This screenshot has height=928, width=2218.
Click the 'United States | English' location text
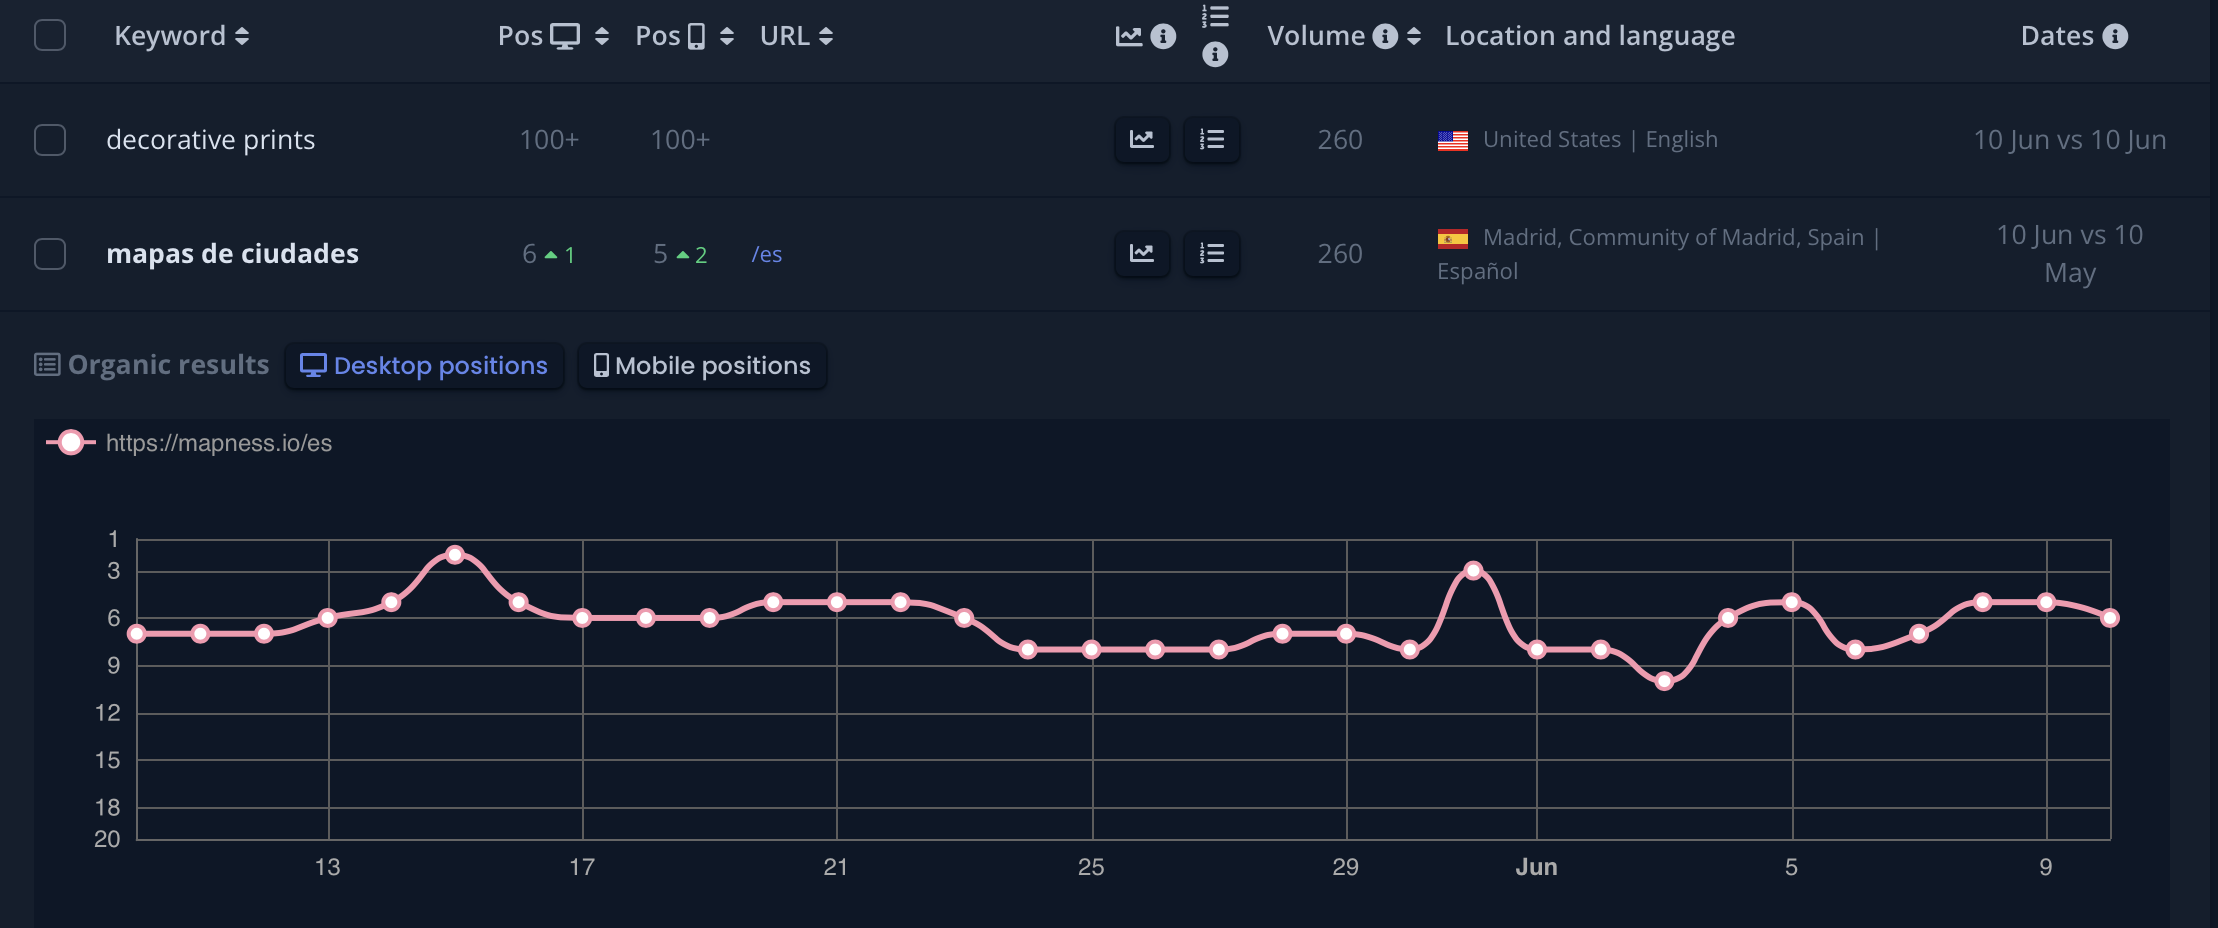pos(1600,140)
